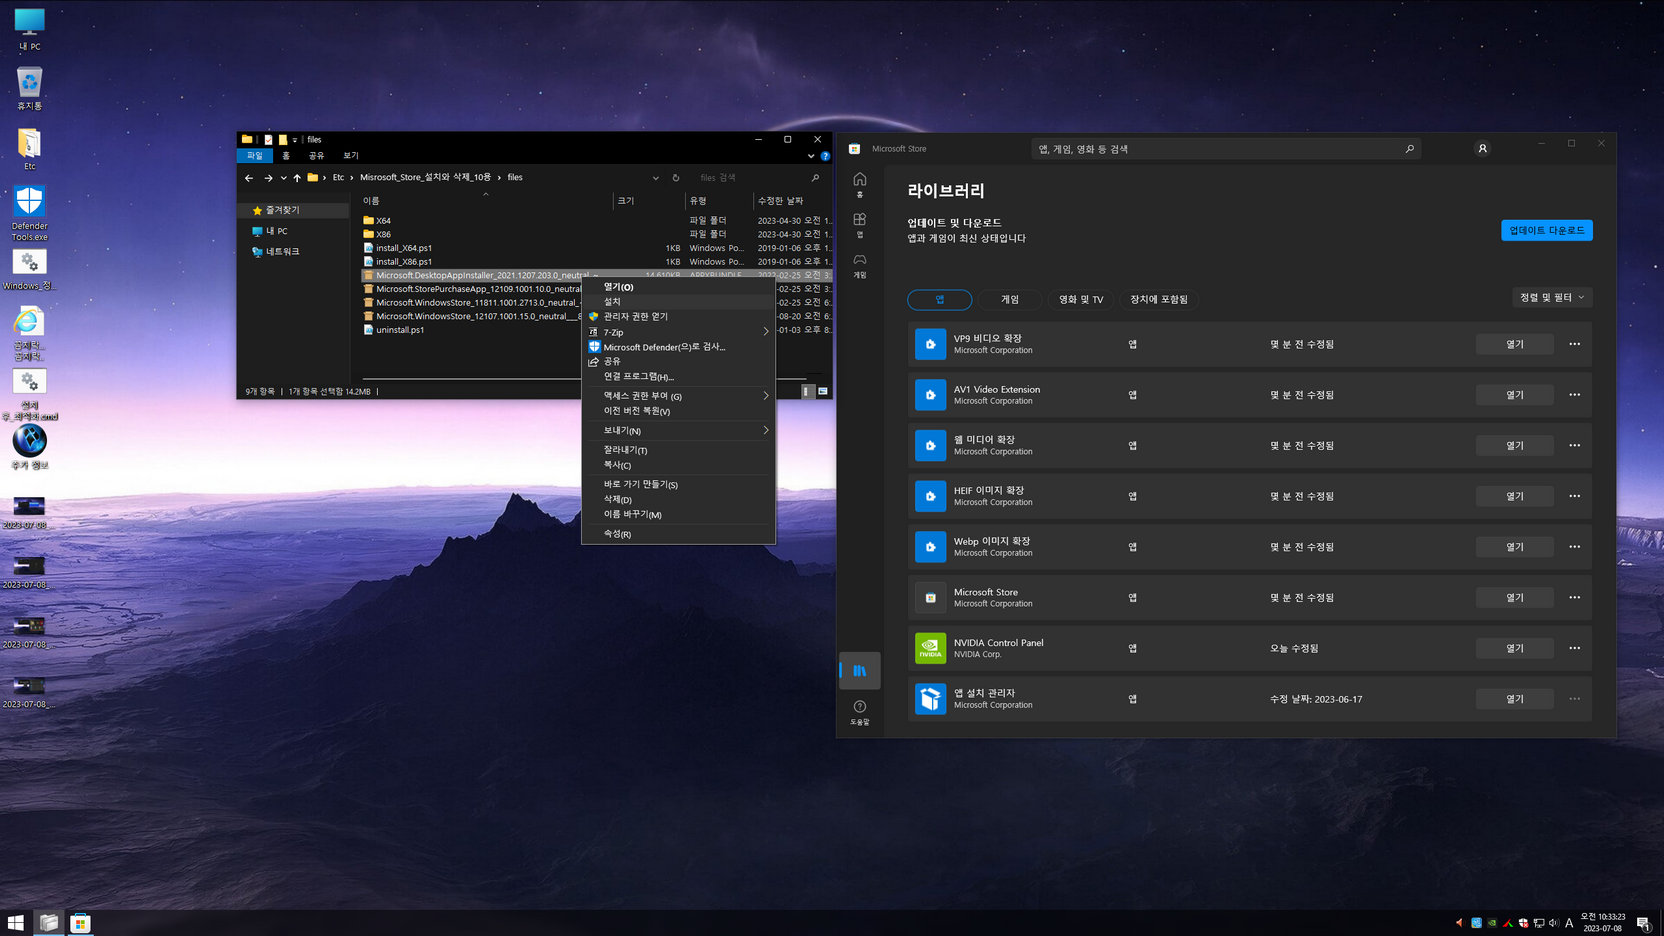Open the HEIF image extension app

tap(1514, 496)
